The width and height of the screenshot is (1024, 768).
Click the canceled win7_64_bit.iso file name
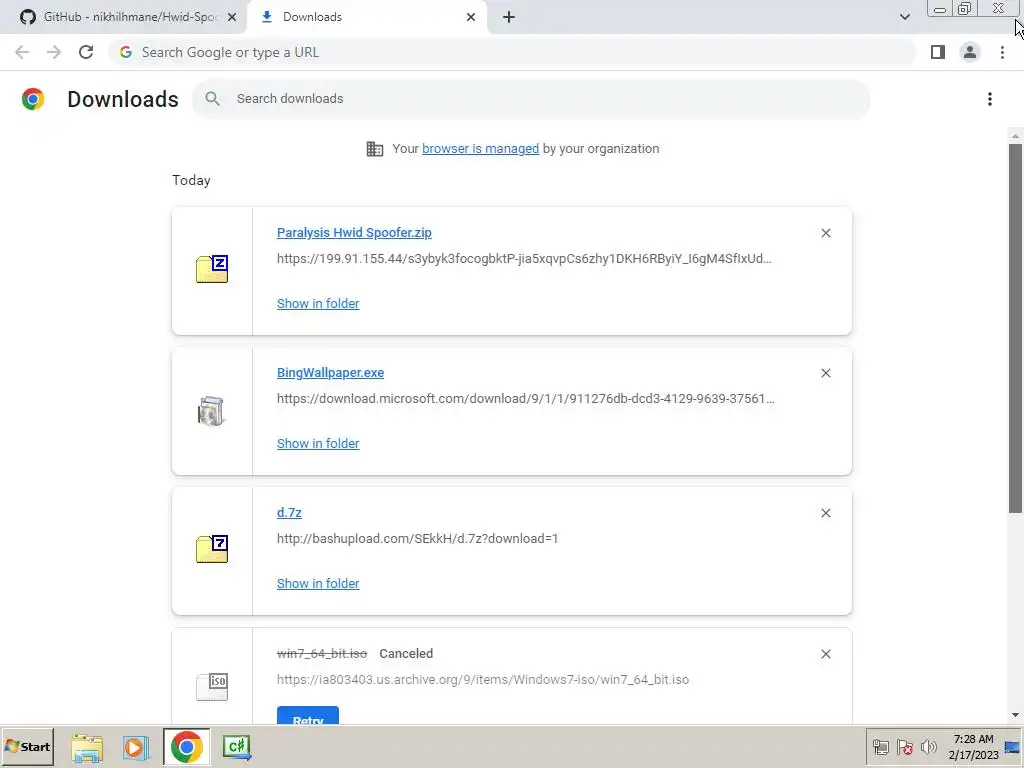[322, 654]
